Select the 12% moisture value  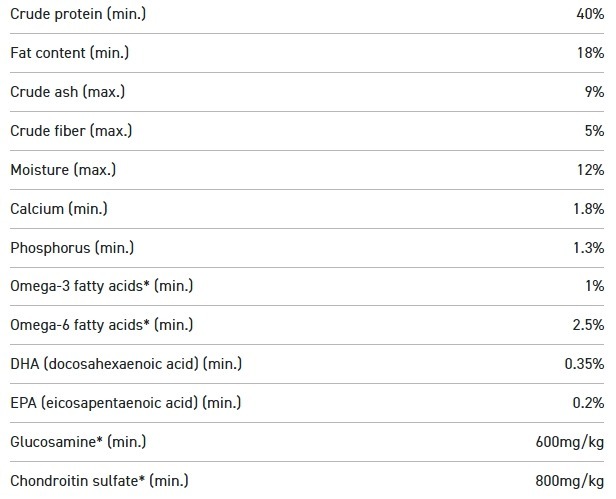pos(590,170)
